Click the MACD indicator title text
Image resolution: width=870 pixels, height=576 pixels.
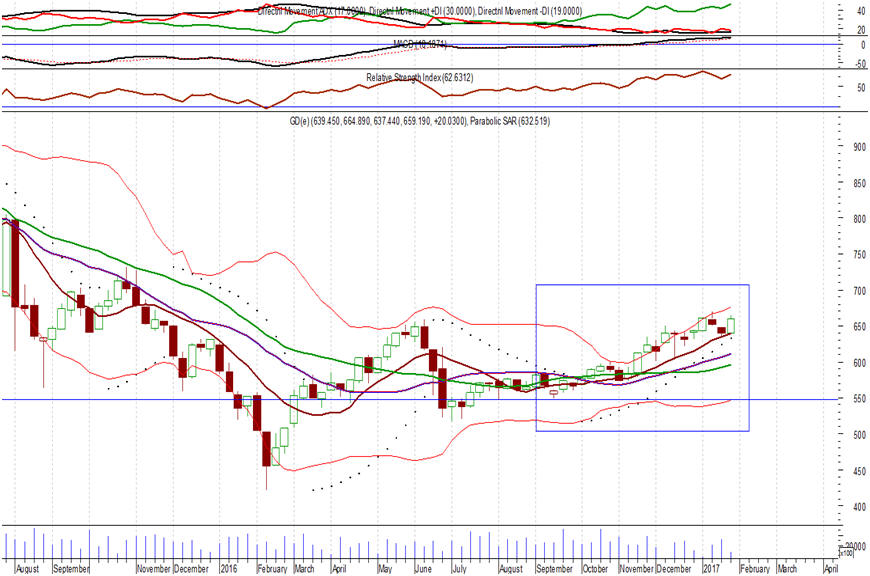pyautogui.click(x=419, y=44)
